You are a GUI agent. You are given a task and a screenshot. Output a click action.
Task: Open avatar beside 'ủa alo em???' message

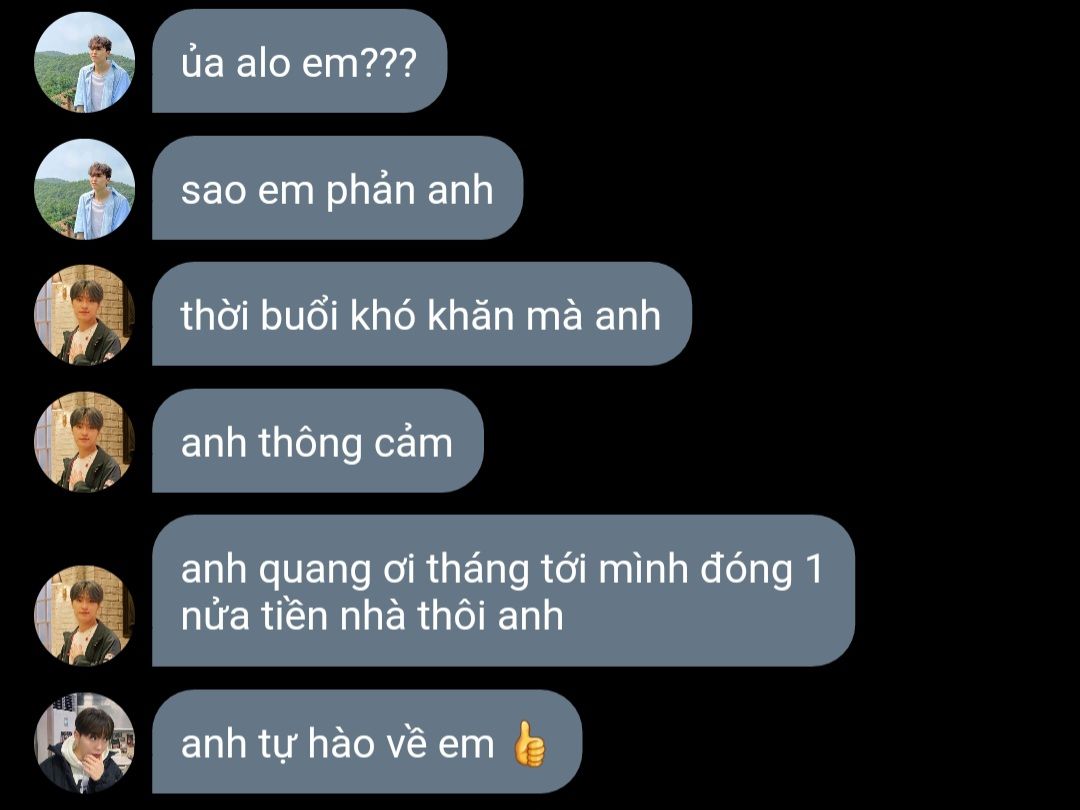84,62
